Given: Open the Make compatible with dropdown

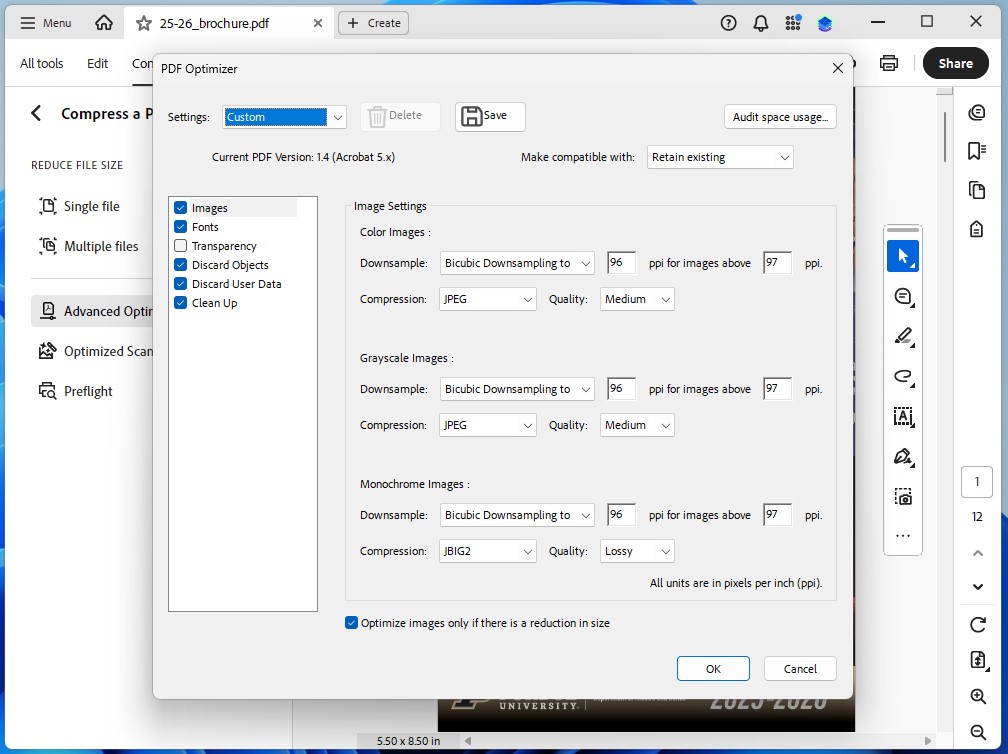Looking at the screenshot, I should pyautogui.click(x=719, y=157).
